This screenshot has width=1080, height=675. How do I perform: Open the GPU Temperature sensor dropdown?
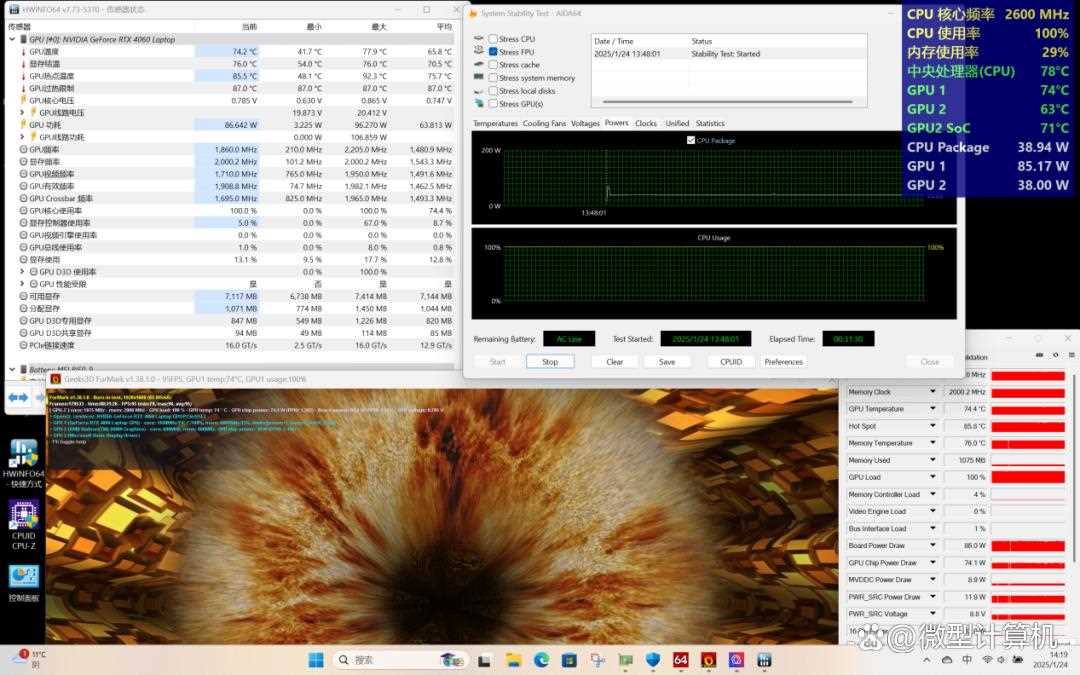[x=932, y=409]
